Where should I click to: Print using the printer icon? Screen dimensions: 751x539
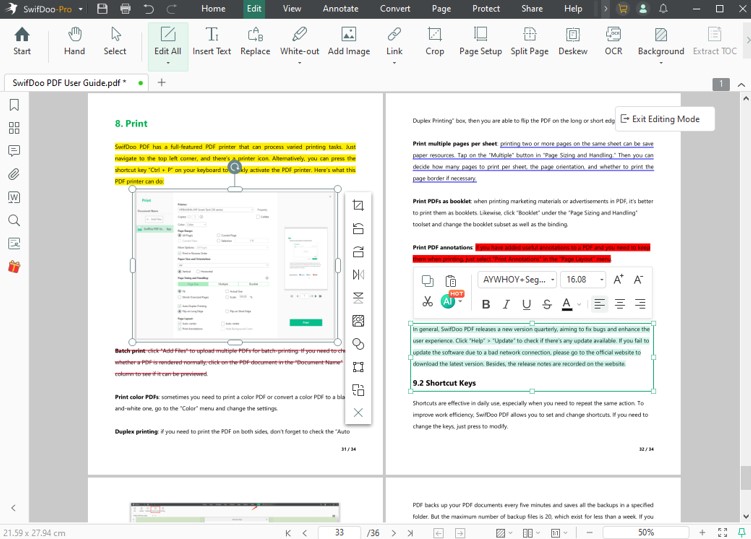125,9
